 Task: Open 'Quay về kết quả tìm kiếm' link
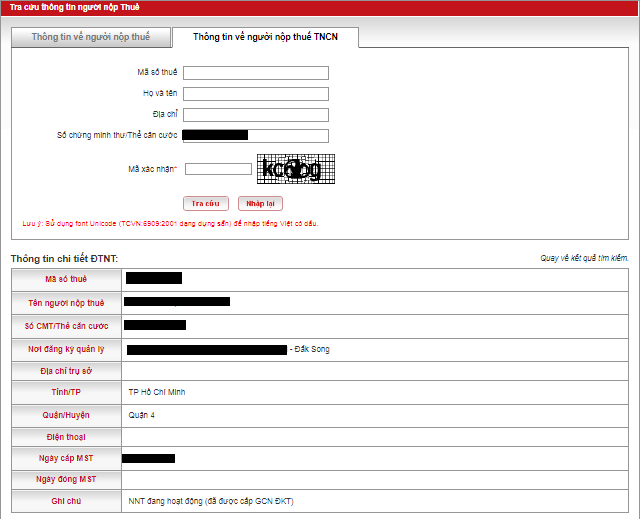tap(584, 258)
